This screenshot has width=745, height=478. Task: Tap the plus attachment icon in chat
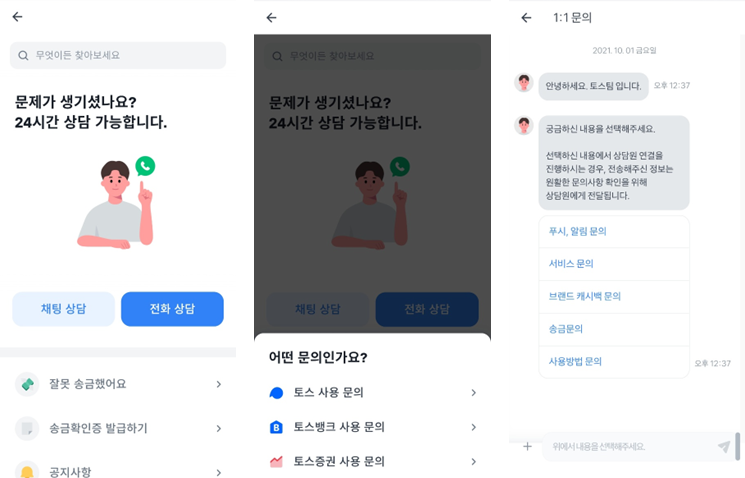(x=527, y=446)
